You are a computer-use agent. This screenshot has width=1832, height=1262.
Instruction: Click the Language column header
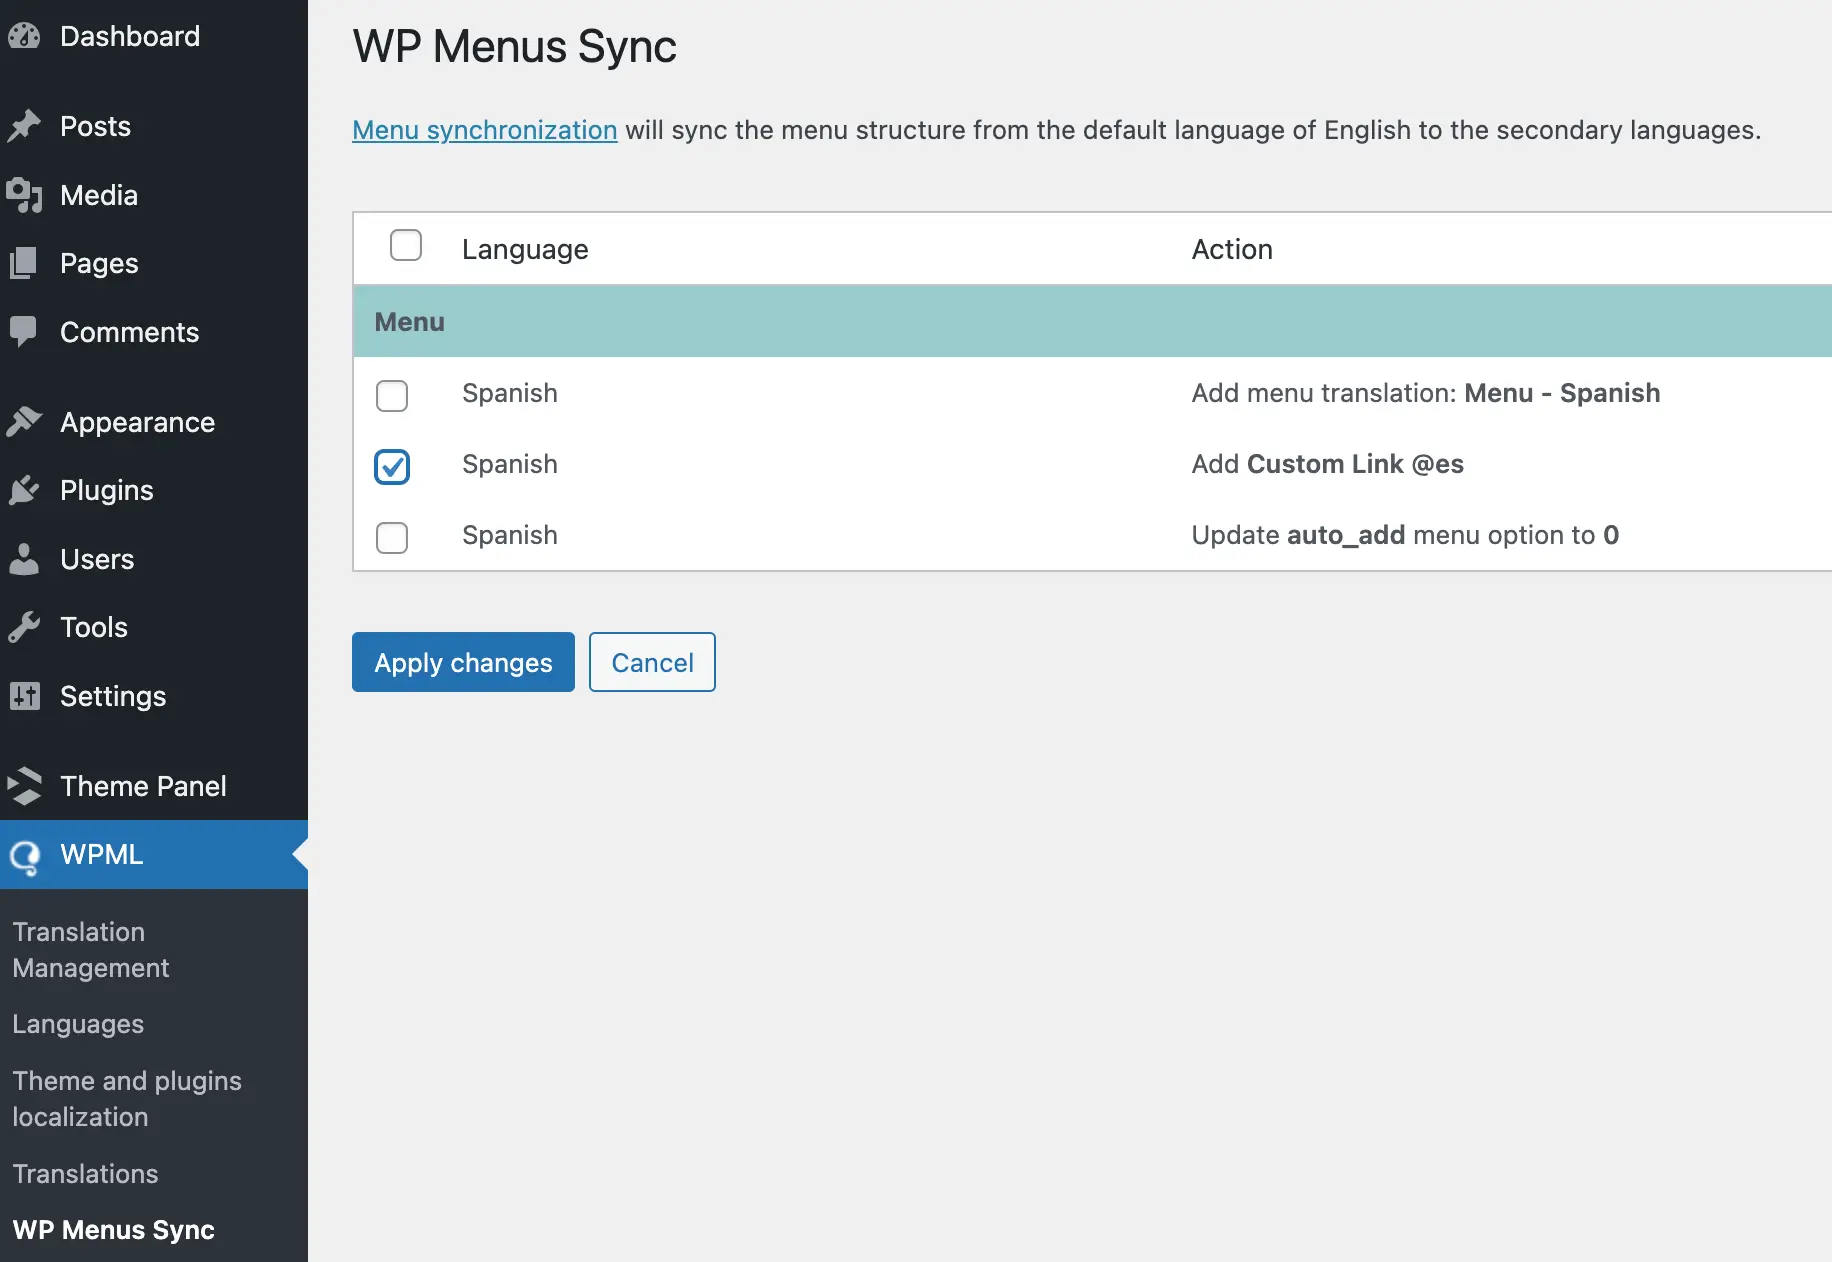click(525, 249)
